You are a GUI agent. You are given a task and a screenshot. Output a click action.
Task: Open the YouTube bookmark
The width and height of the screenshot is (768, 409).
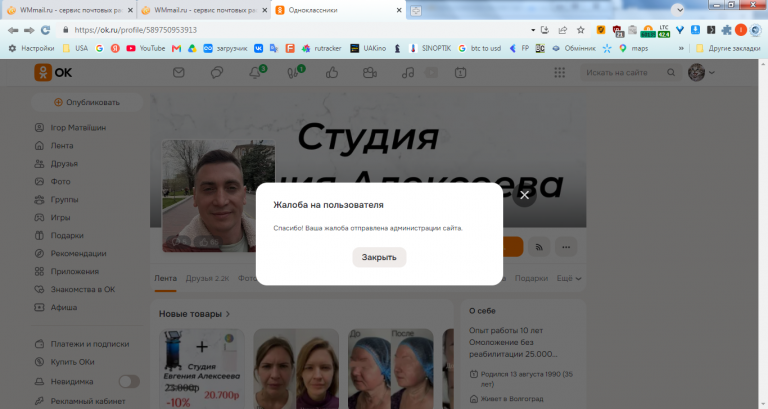(x=146, y=48)
